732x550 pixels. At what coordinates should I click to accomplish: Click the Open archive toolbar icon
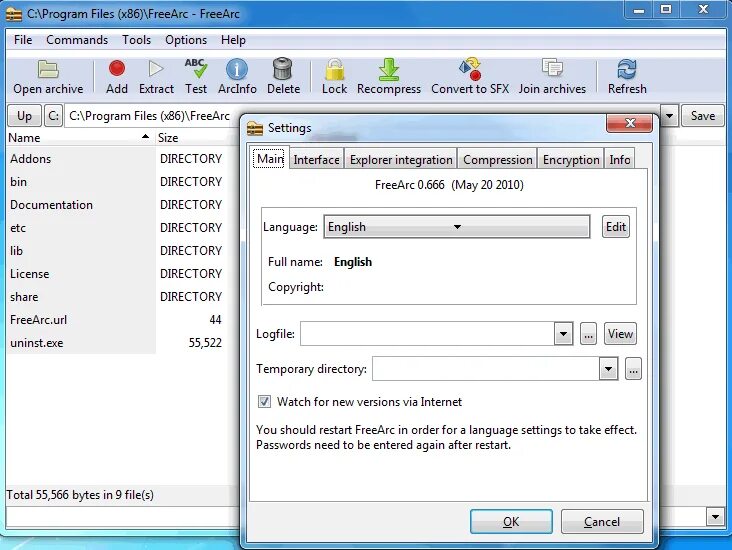coord(48,70)
